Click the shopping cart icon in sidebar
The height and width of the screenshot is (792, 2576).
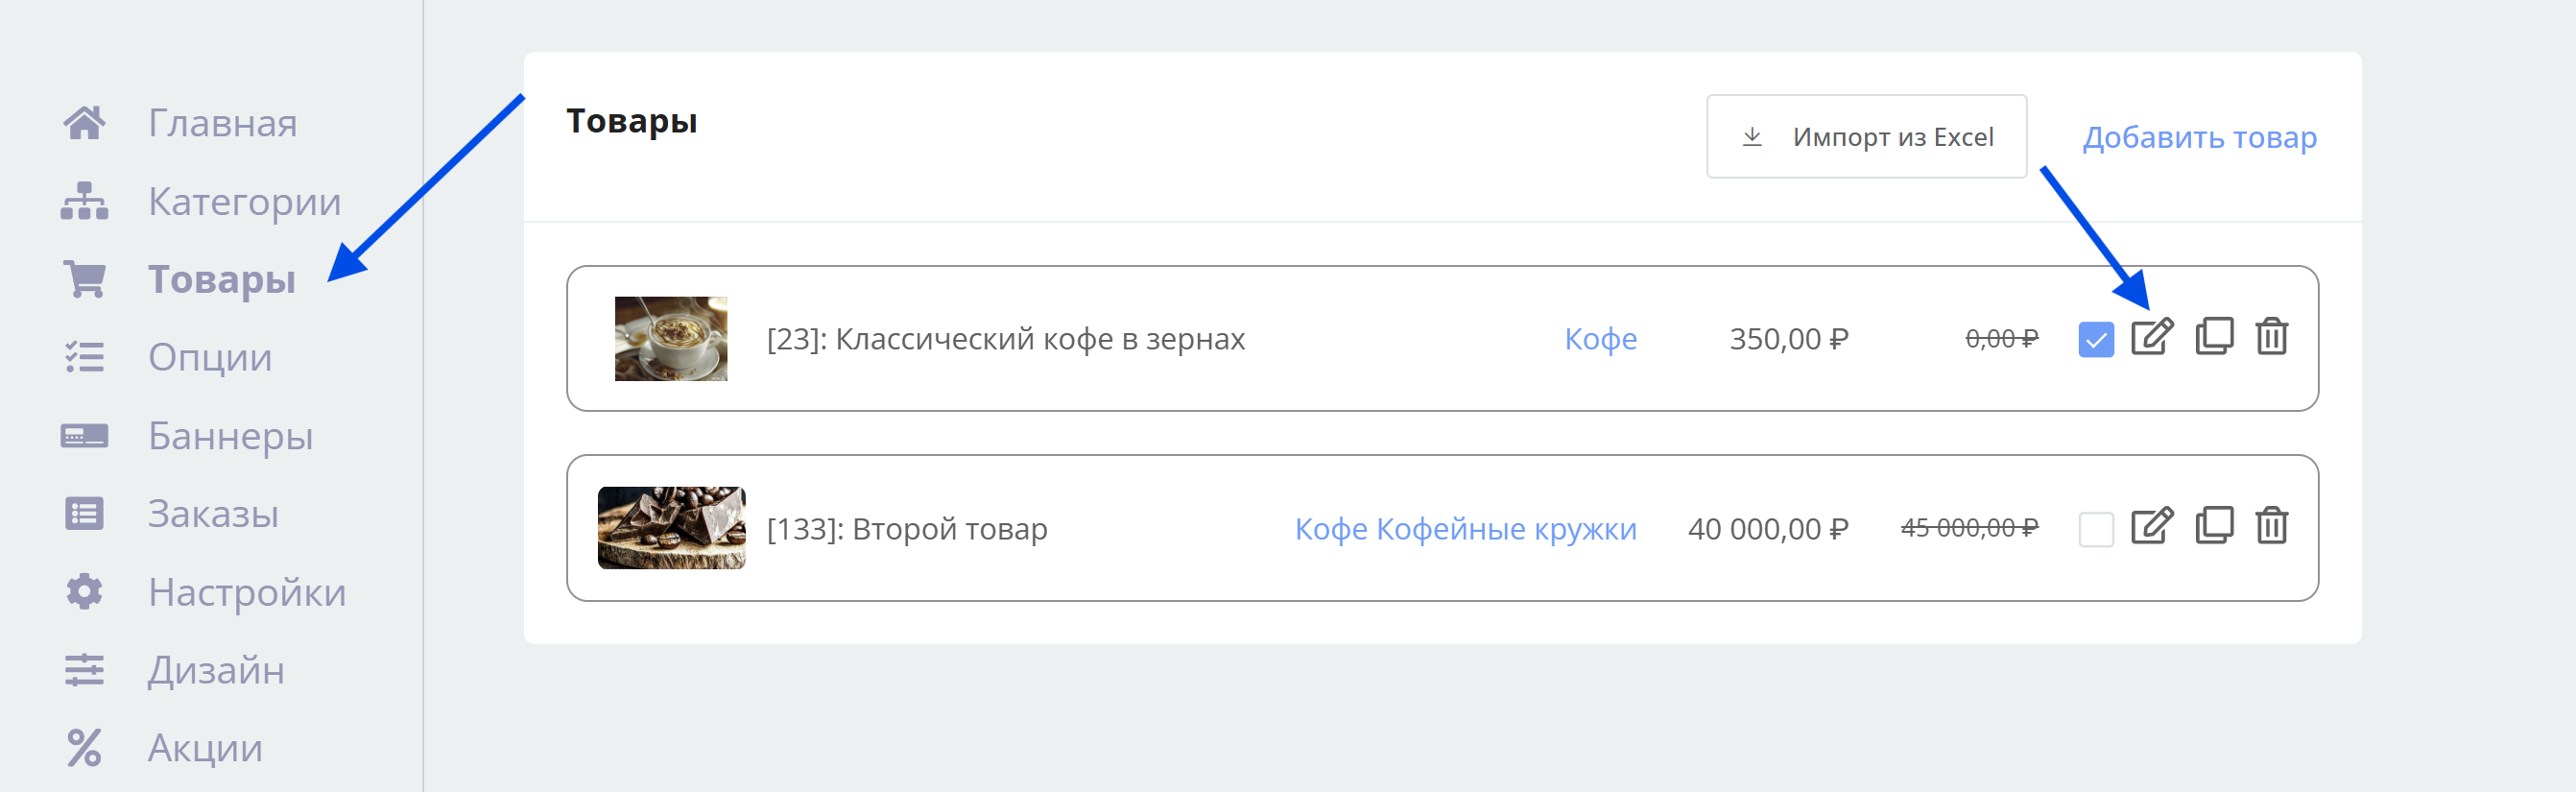tap(85, 279)
